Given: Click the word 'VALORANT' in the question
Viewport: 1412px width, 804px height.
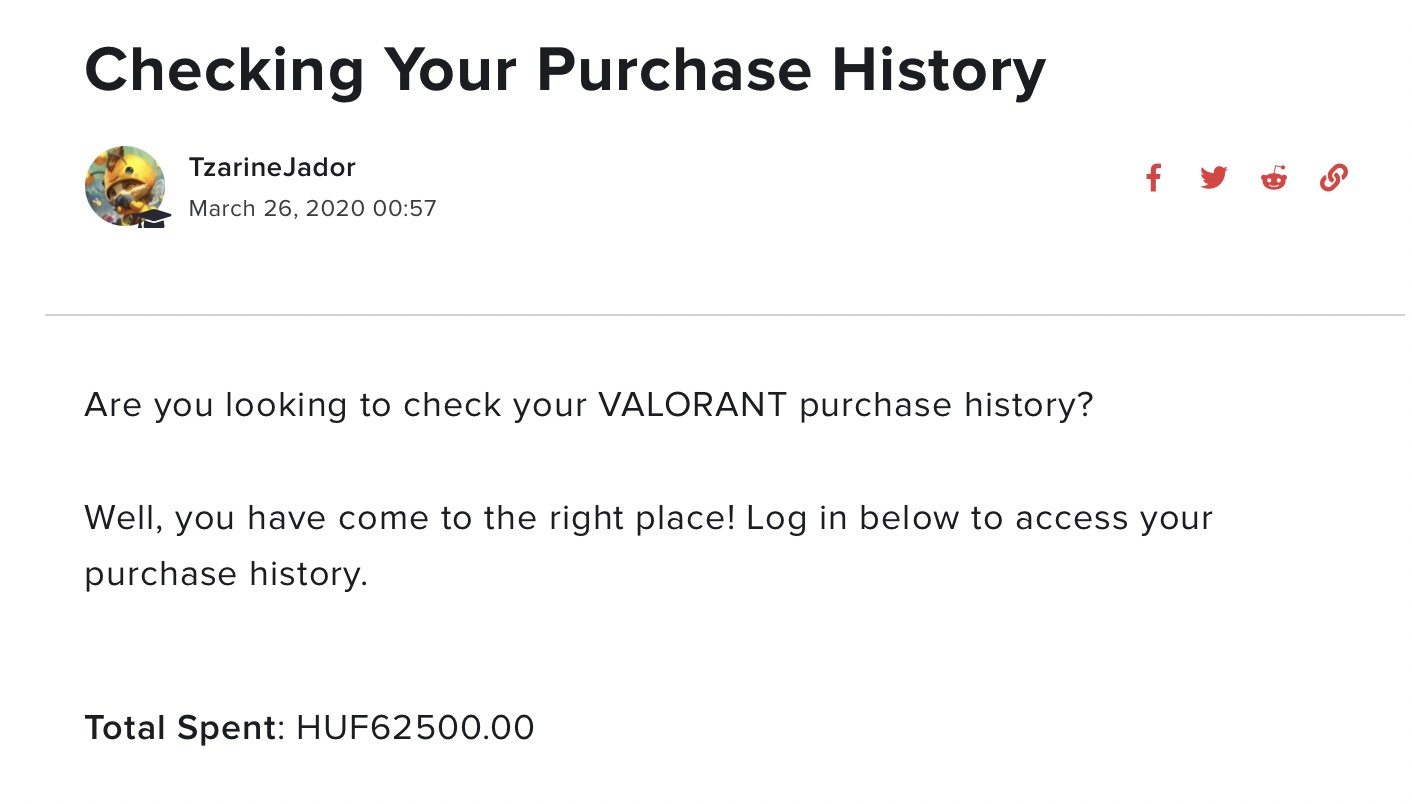Looking at the screenshot, I should [x=692, y=405].
